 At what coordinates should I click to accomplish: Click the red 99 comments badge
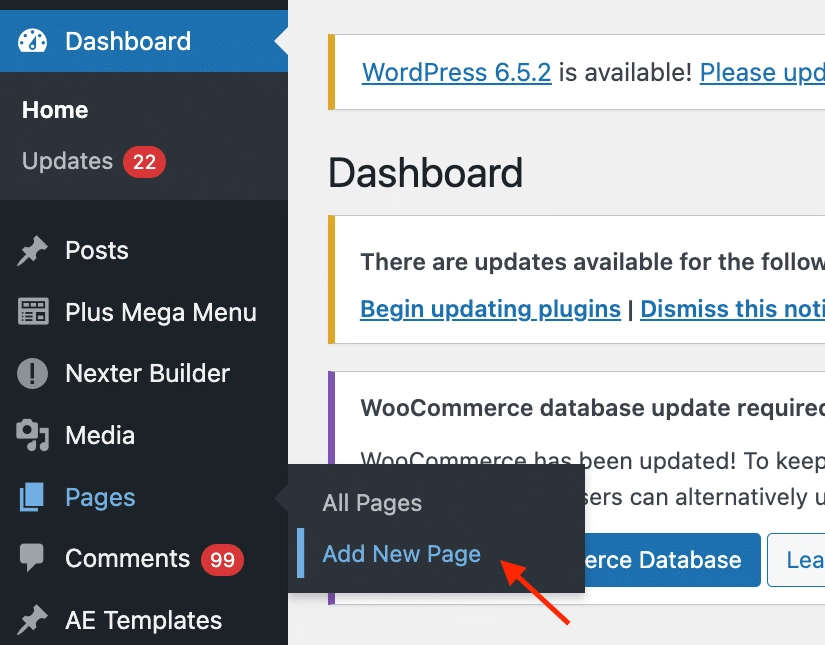[222, 559]
